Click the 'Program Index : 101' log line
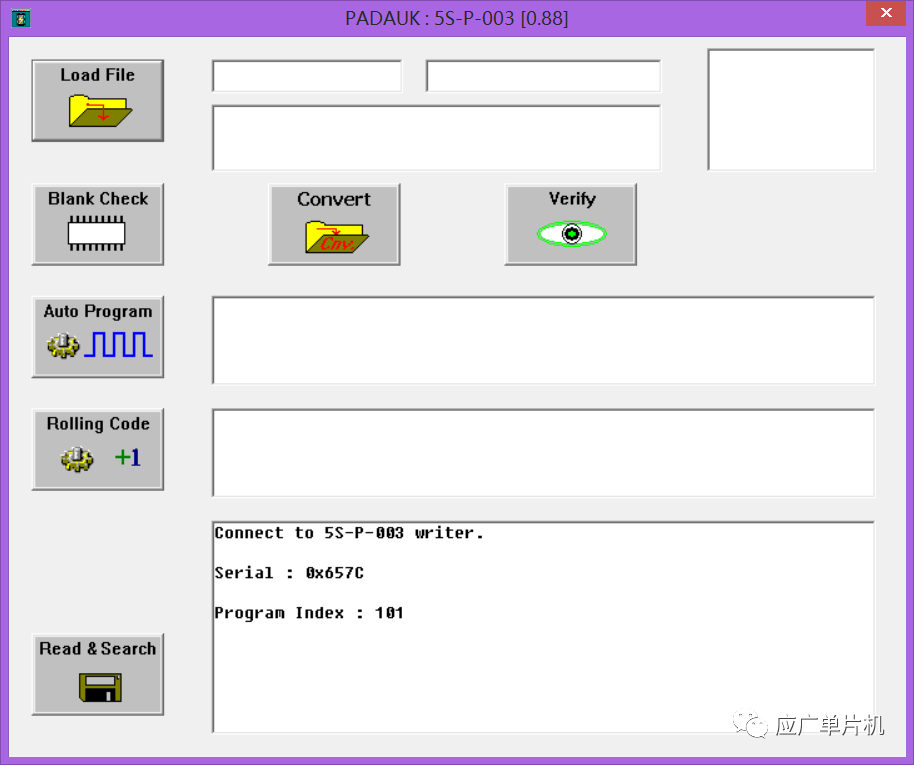This screenshot has width=914, height=765. click(309, 613)
